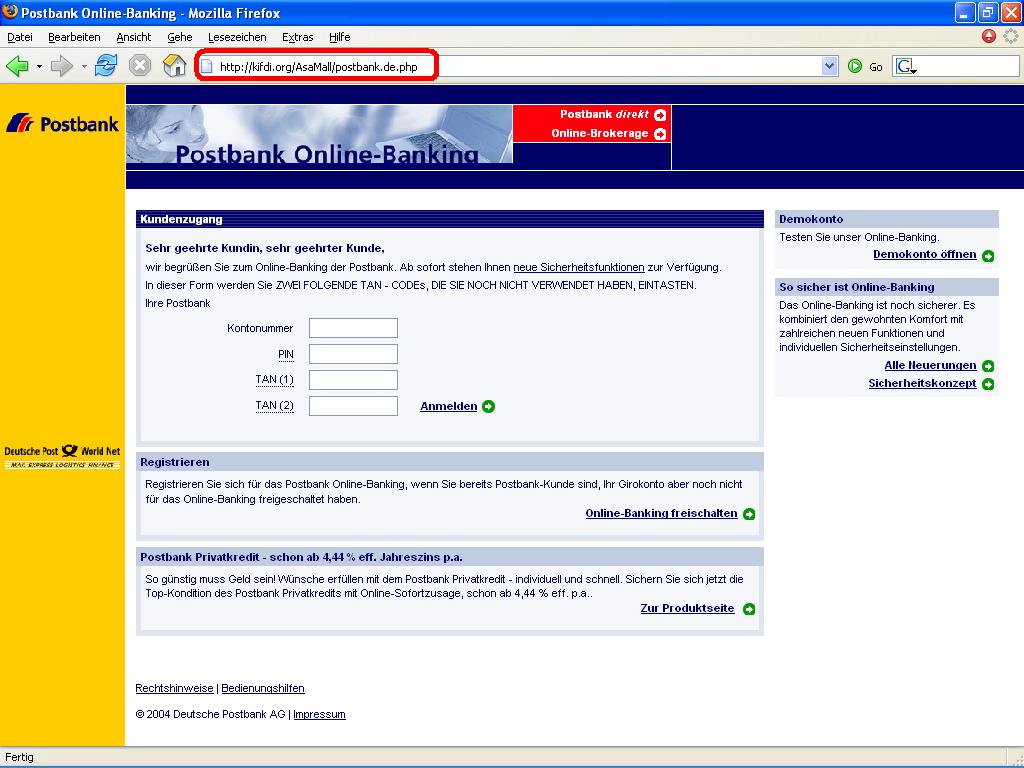1024x768 pixels.
Task: Focus the Kontonummer input field
Action: coord(353,328)
